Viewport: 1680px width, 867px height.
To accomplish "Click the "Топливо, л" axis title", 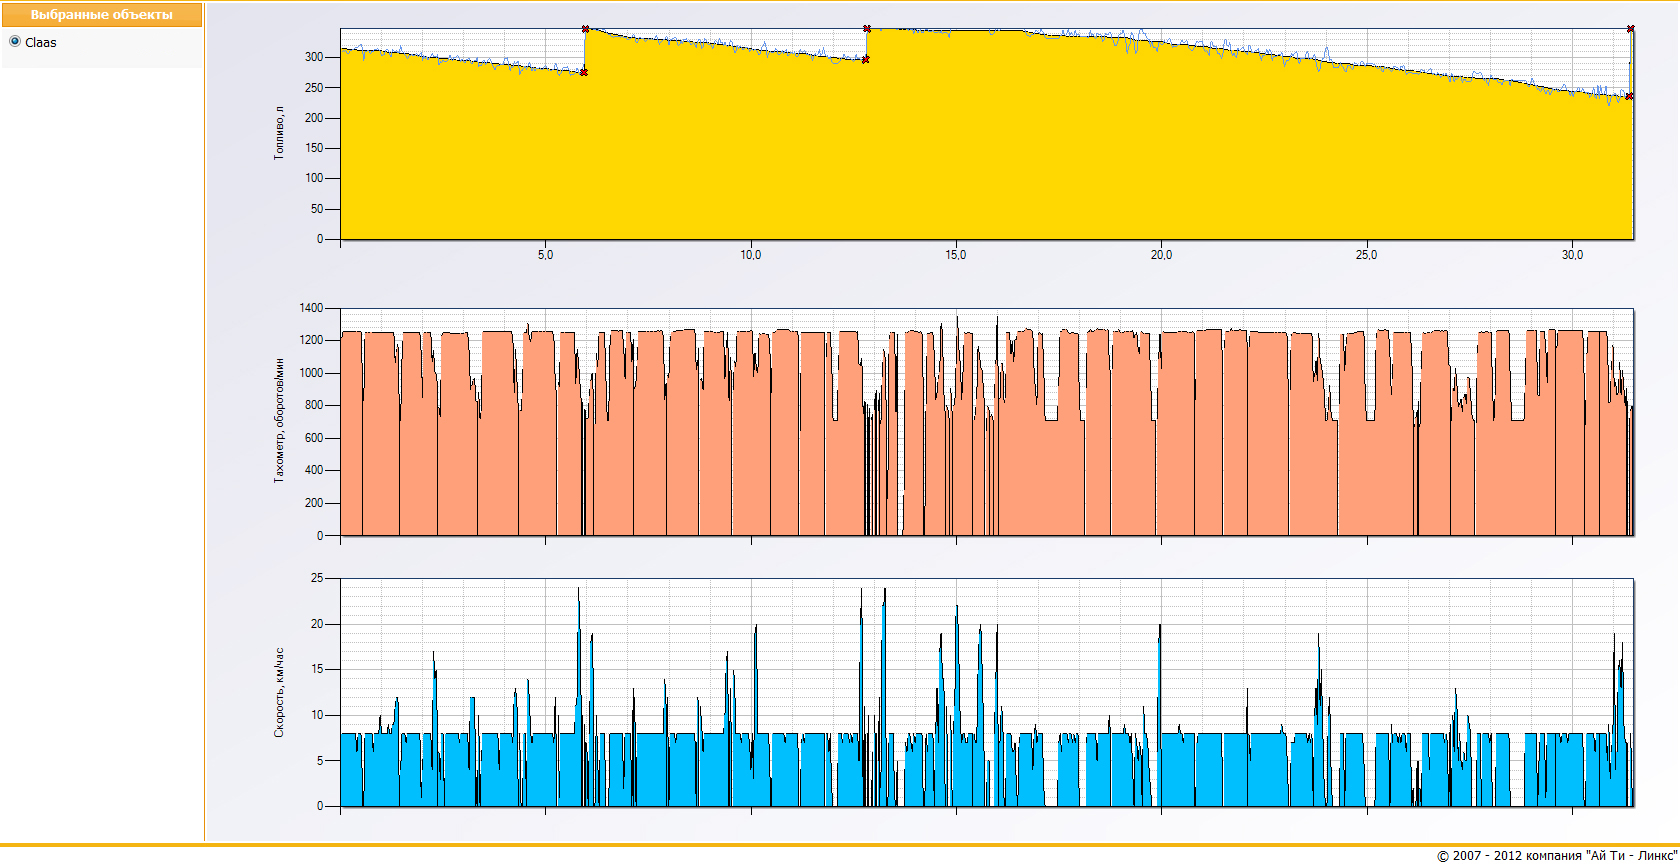I will [279, 133].
